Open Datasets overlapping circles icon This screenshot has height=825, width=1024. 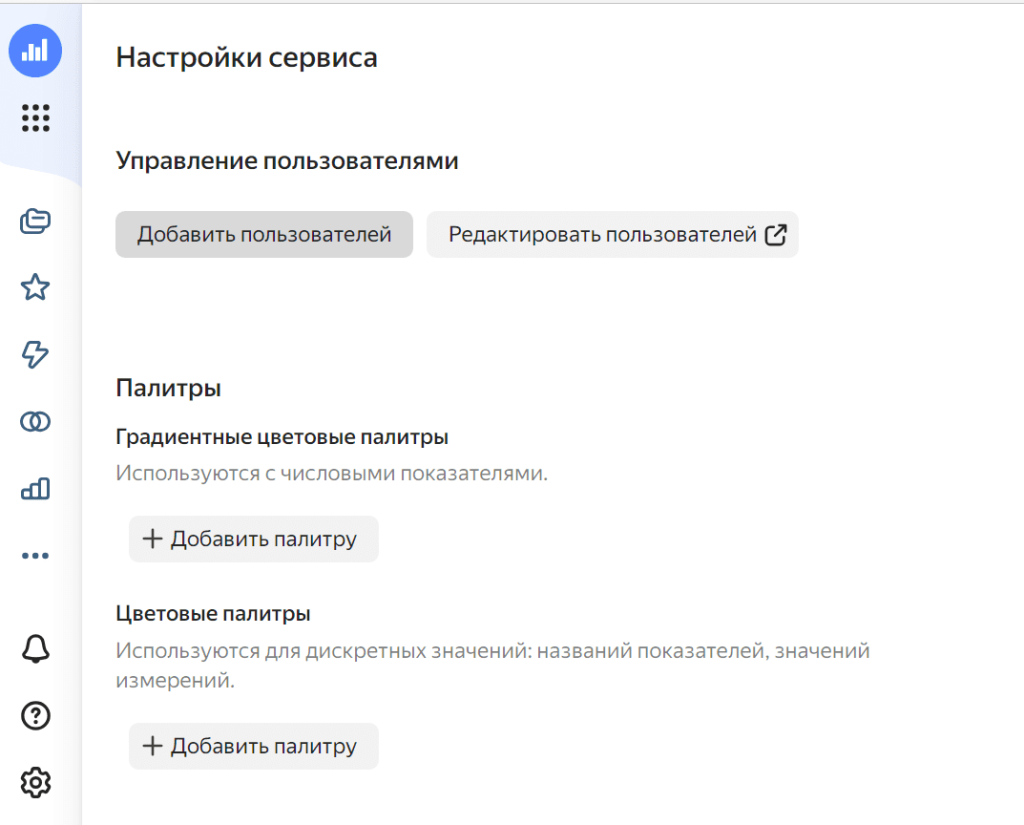(35, 422)
